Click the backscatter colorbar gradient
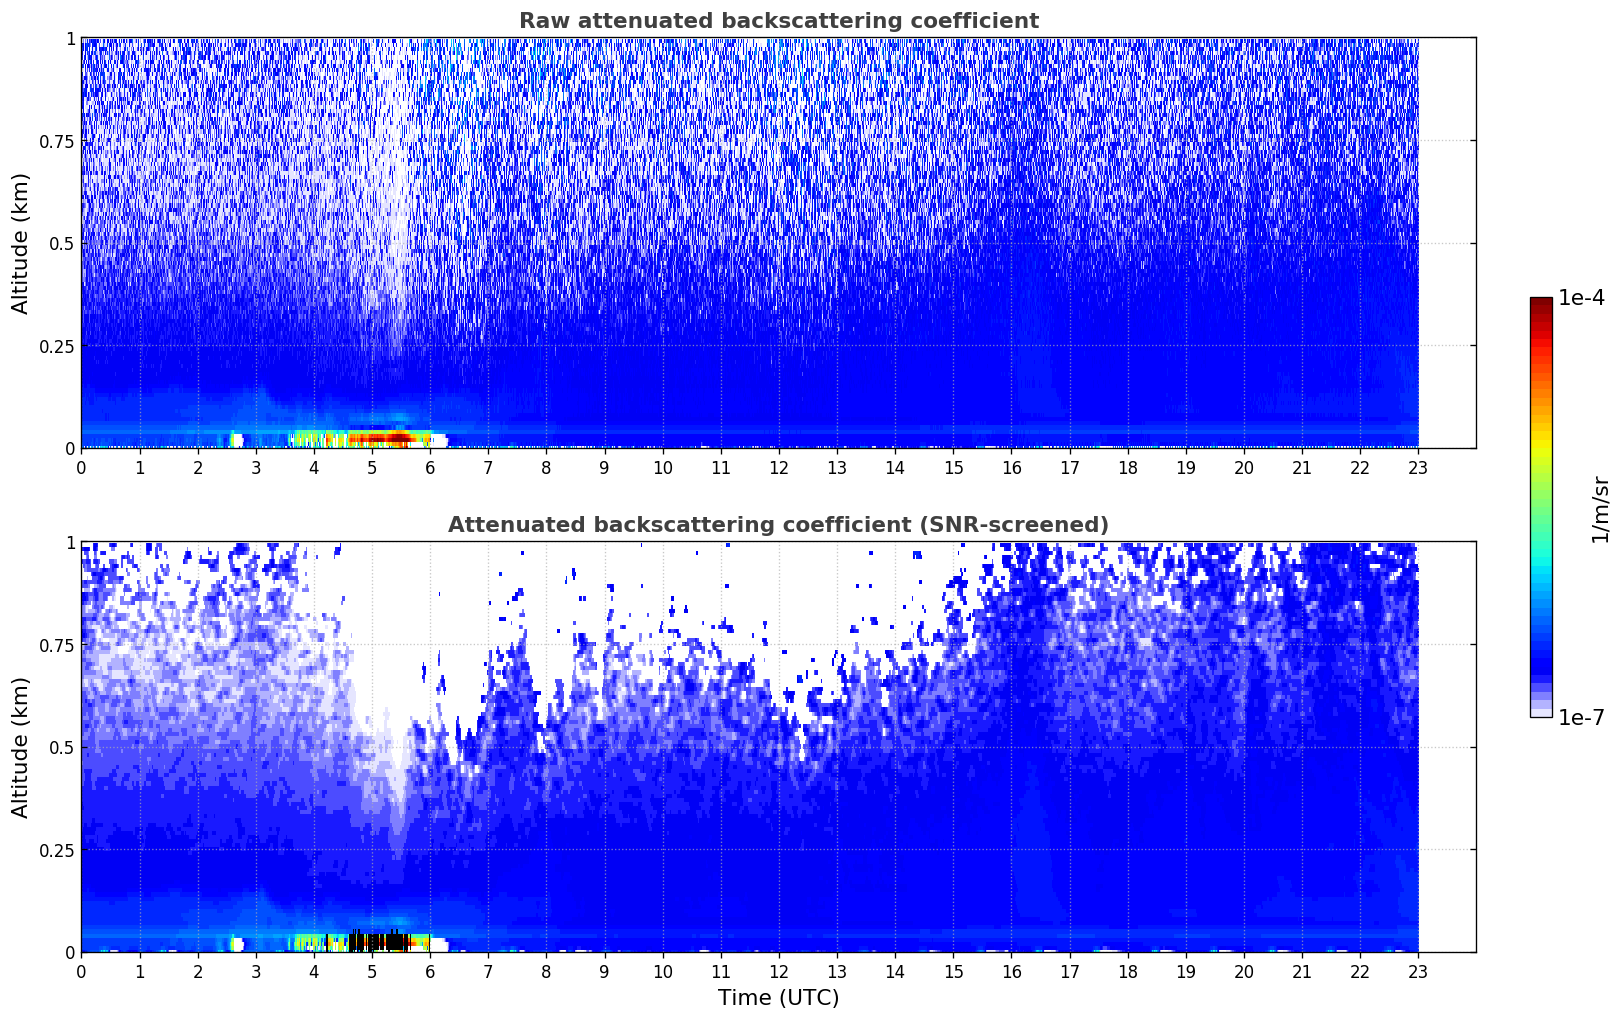 [1541, 507]
